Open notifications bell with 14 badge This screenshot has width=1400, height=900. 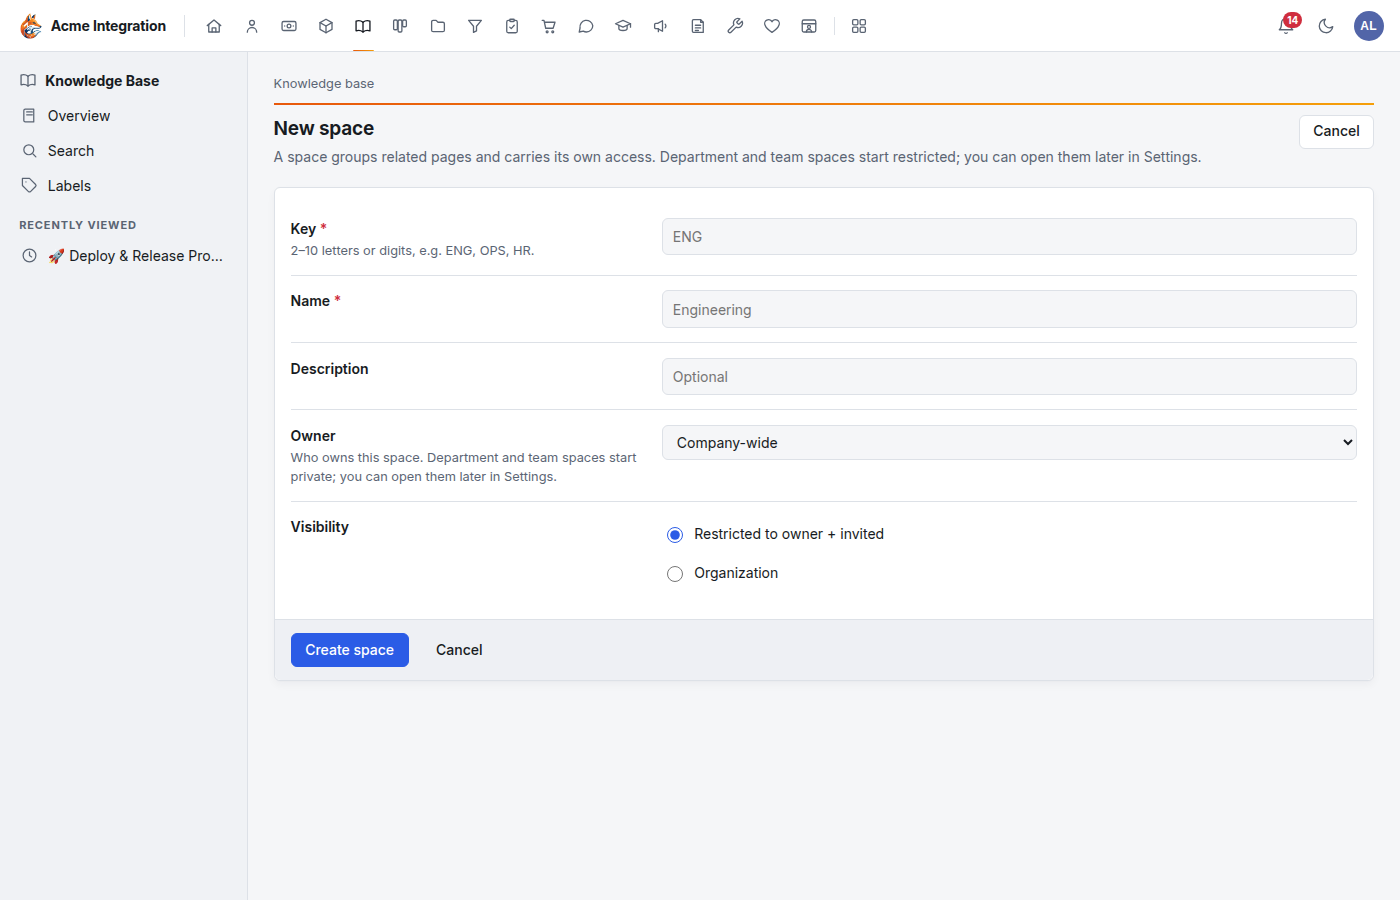click(1287, 25)
